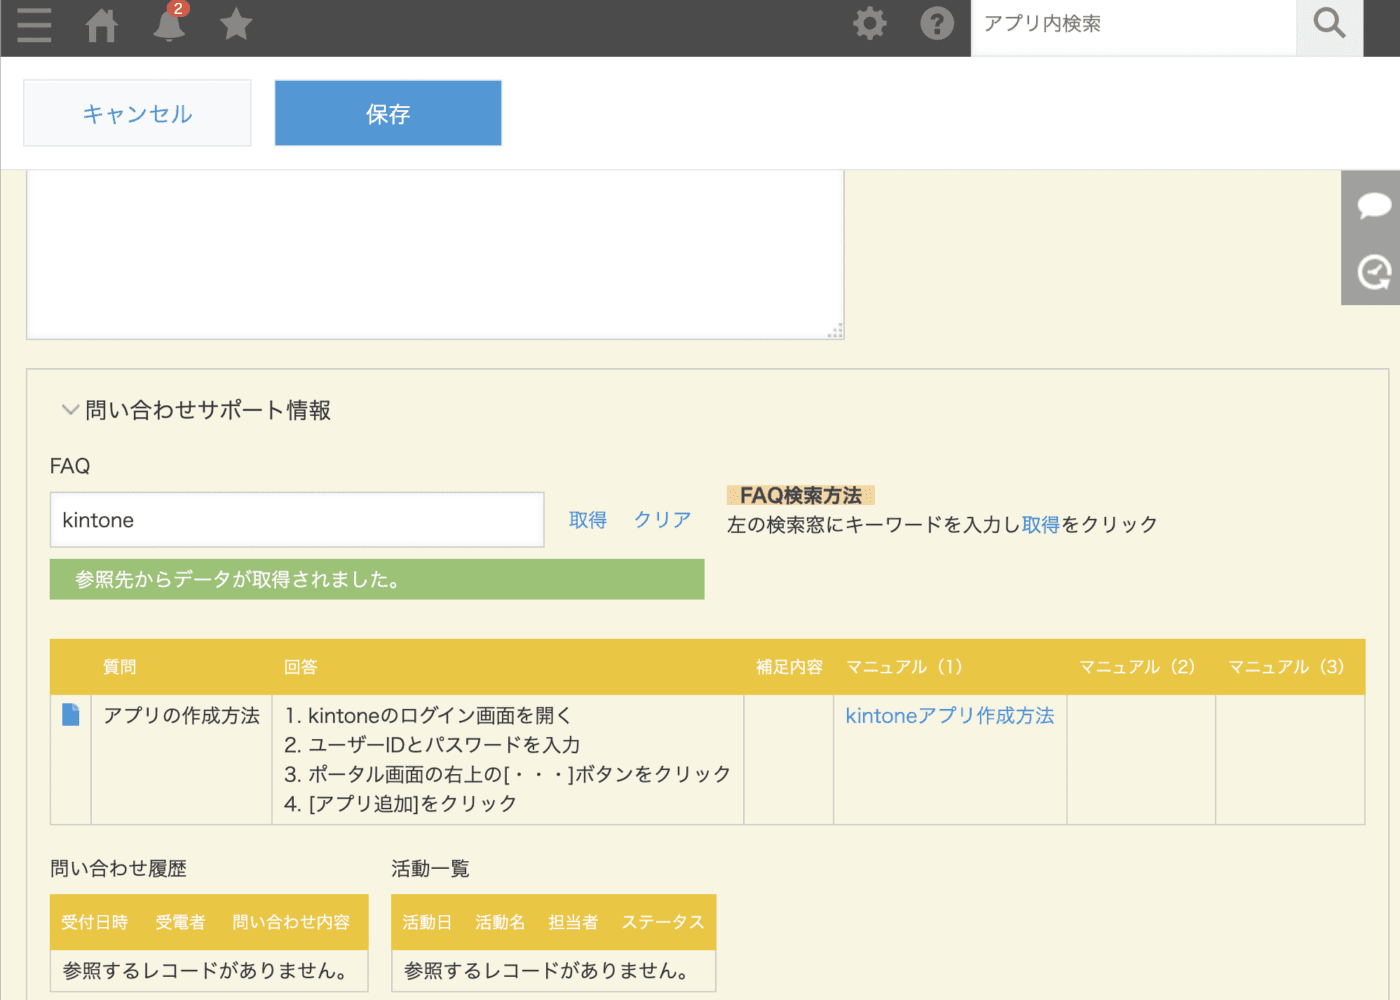The image size is (1400, 1000).
Task: Click the マニュアル（3） column header
Action: (x=1286, y=667)
